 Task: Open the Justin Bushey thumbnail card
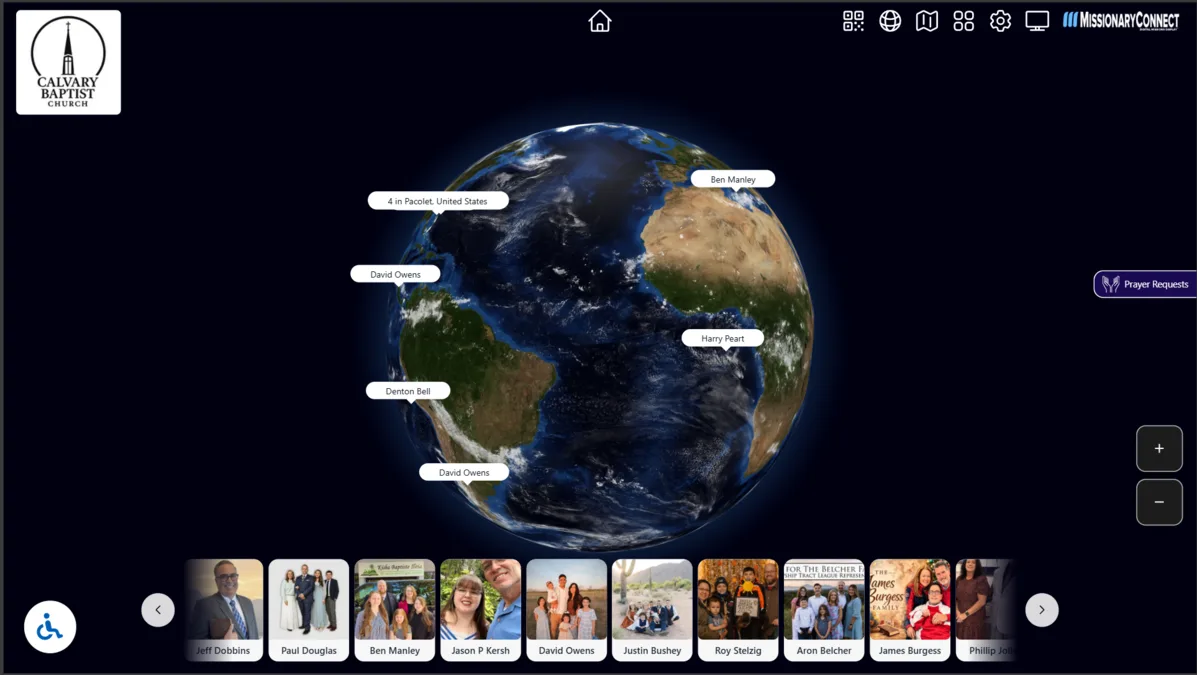tap(652, 610)
